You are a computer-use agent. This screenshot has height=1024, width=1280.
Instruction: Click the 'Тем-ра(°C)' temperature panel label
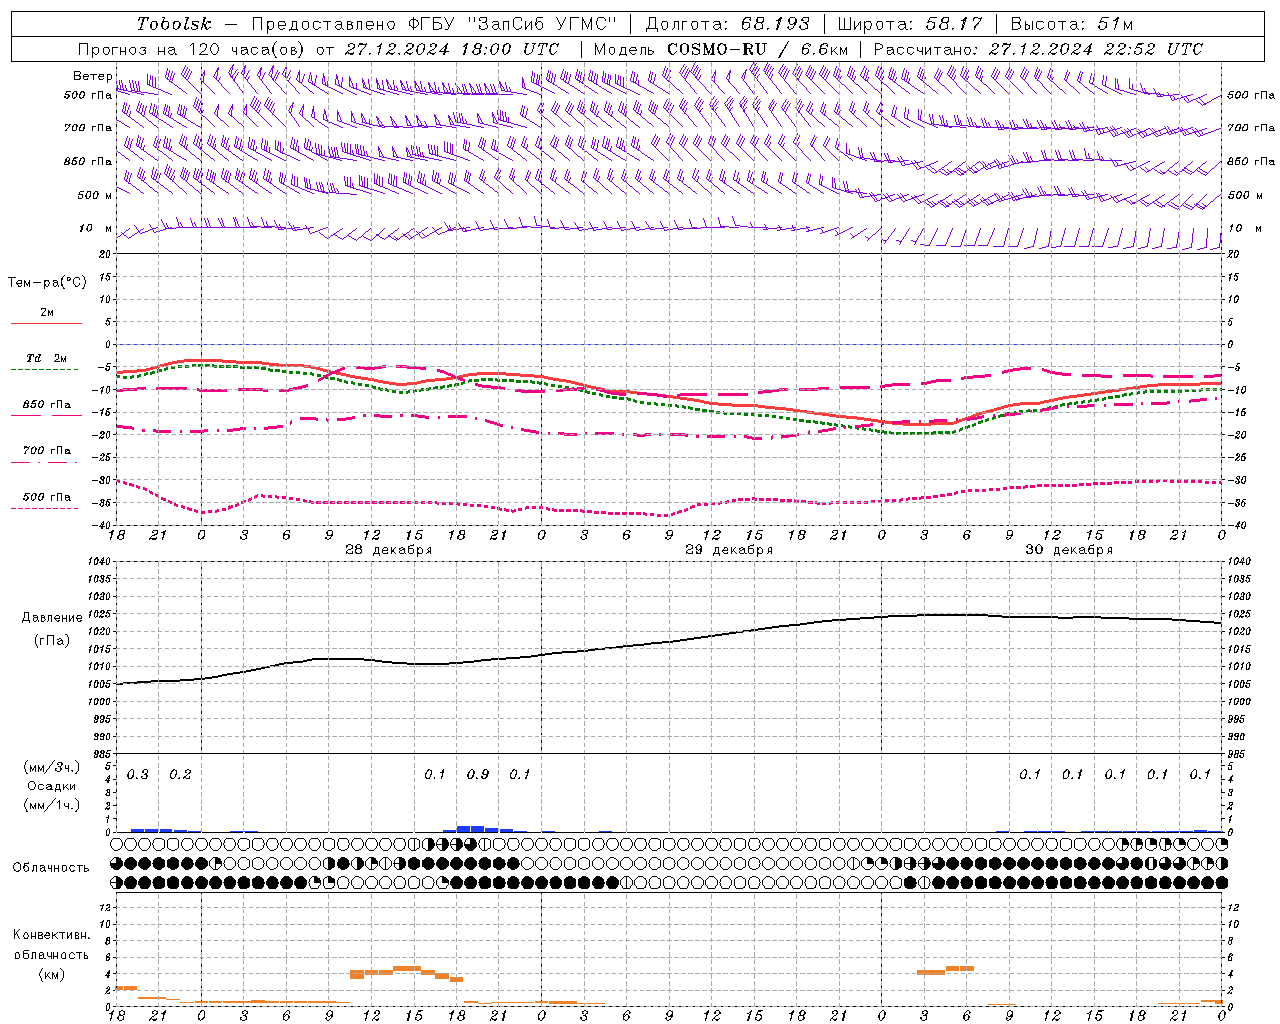click(x=47, y=283)
